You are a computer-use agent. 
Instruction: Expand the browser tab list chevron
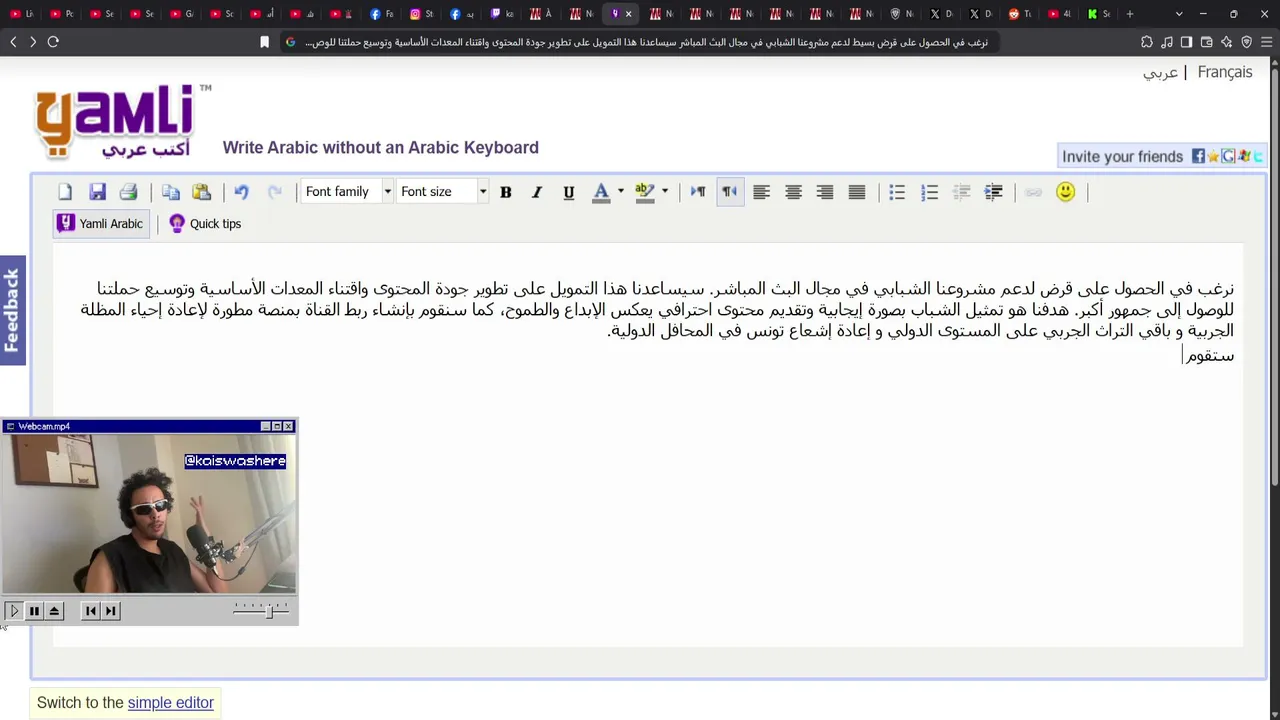tap(1179, 14)
